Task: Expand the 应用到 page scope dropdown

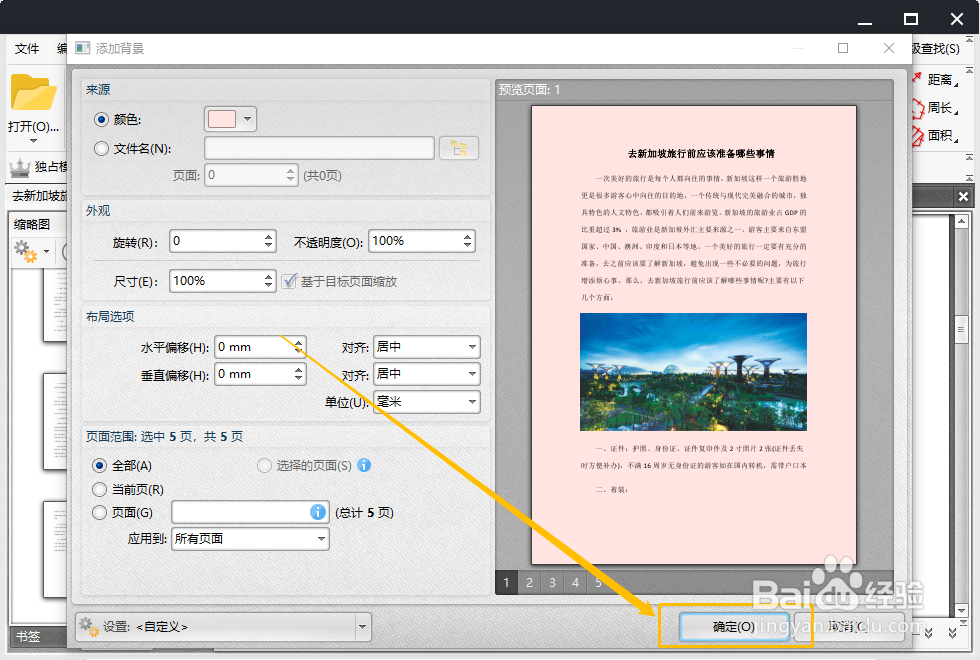Action: pyautogui.click(x=249, y=539)
